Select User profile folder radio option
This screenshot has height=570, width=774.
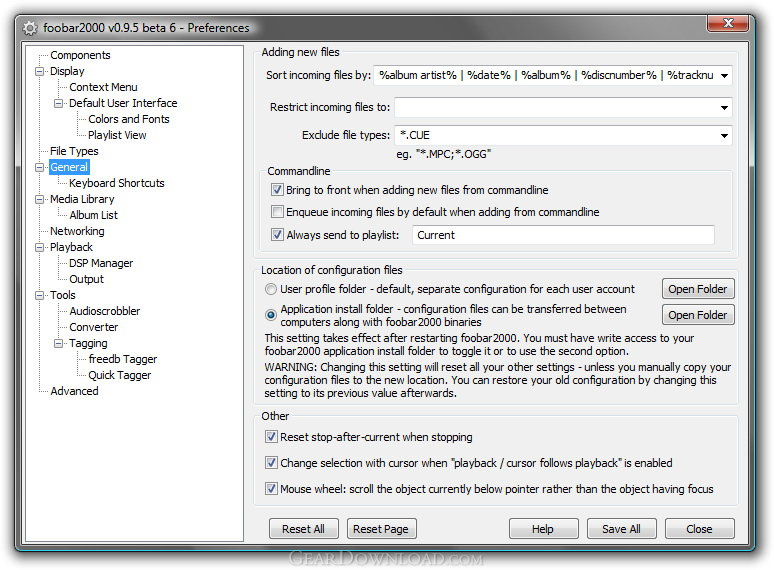(x=271, y=289)
